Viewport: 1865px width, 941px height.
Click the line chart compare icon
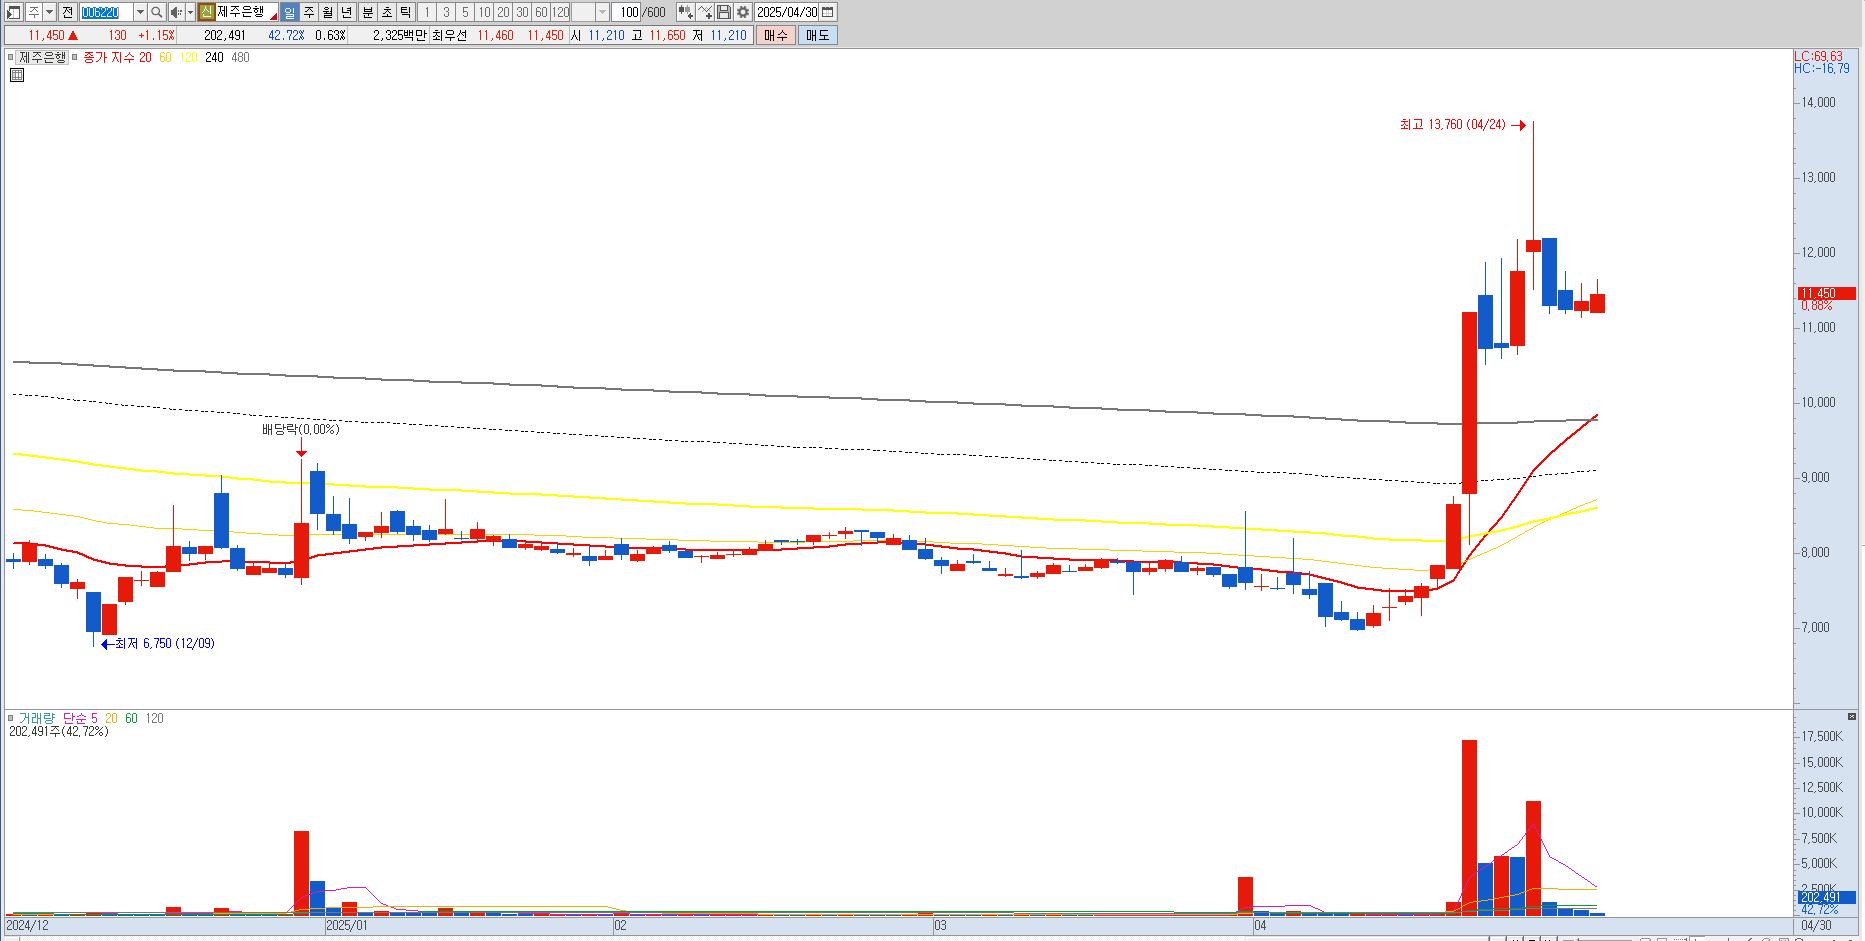pos(705,12)
